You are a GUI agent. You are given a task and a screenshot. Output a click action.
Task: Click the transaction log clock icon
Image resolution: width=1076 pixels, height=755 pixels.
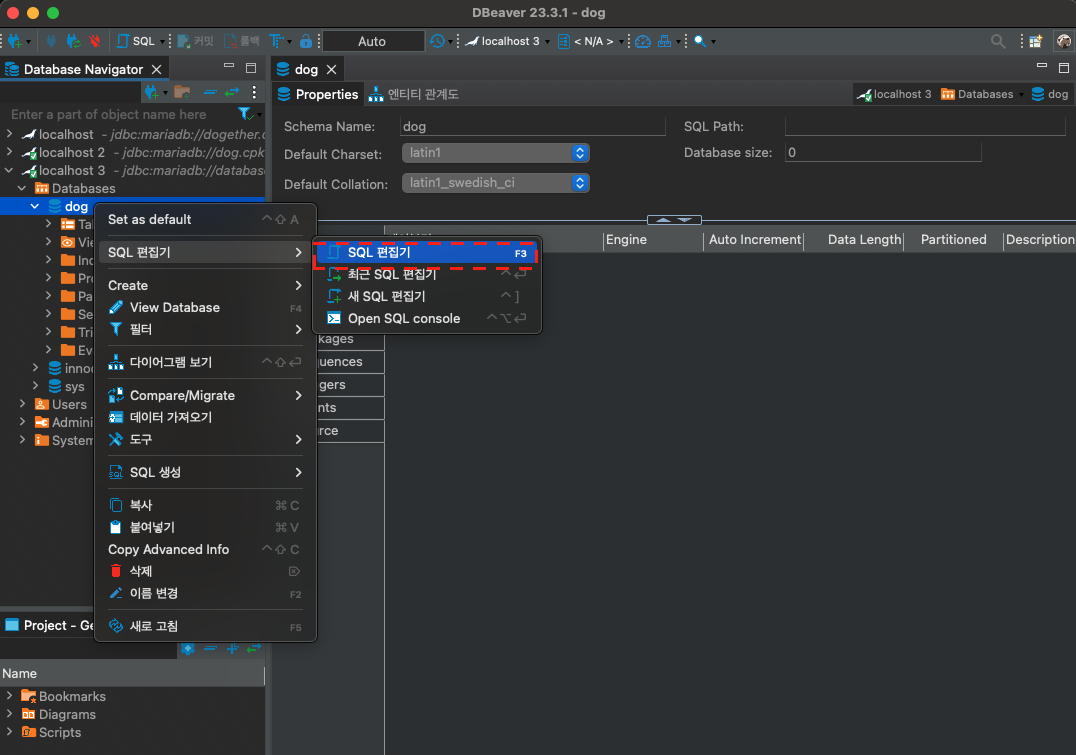coord(436,41)
